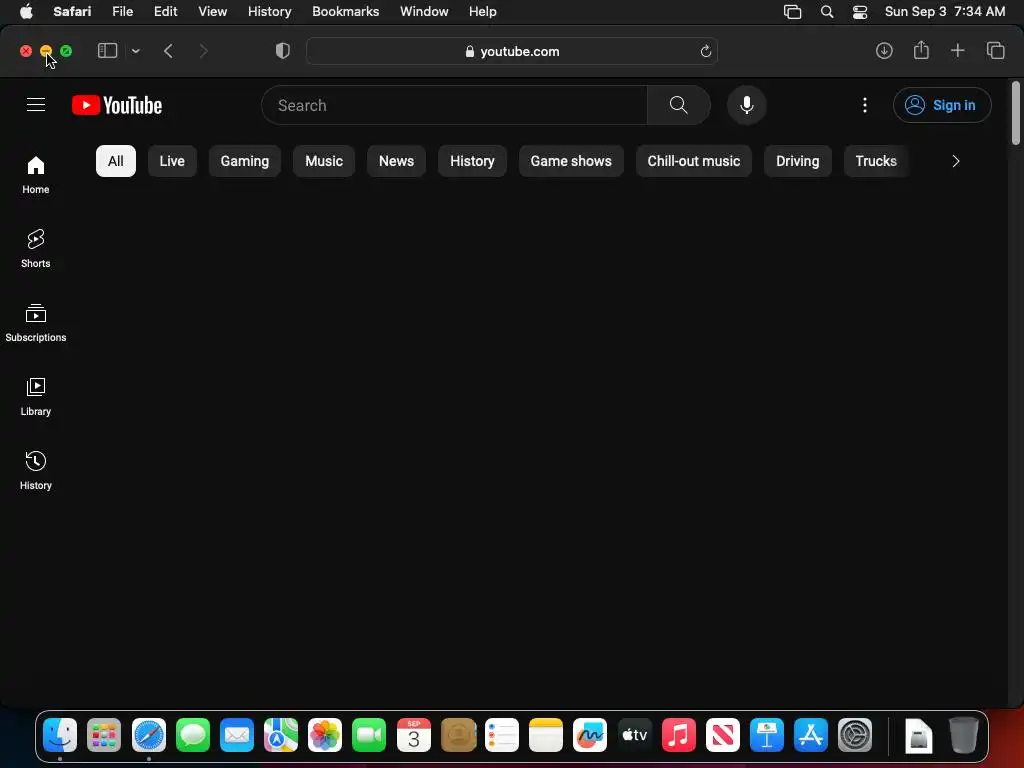This screenshot has width=1024, height=768.
Task: Open the Bookmarks menu
Action: point(345,12)
